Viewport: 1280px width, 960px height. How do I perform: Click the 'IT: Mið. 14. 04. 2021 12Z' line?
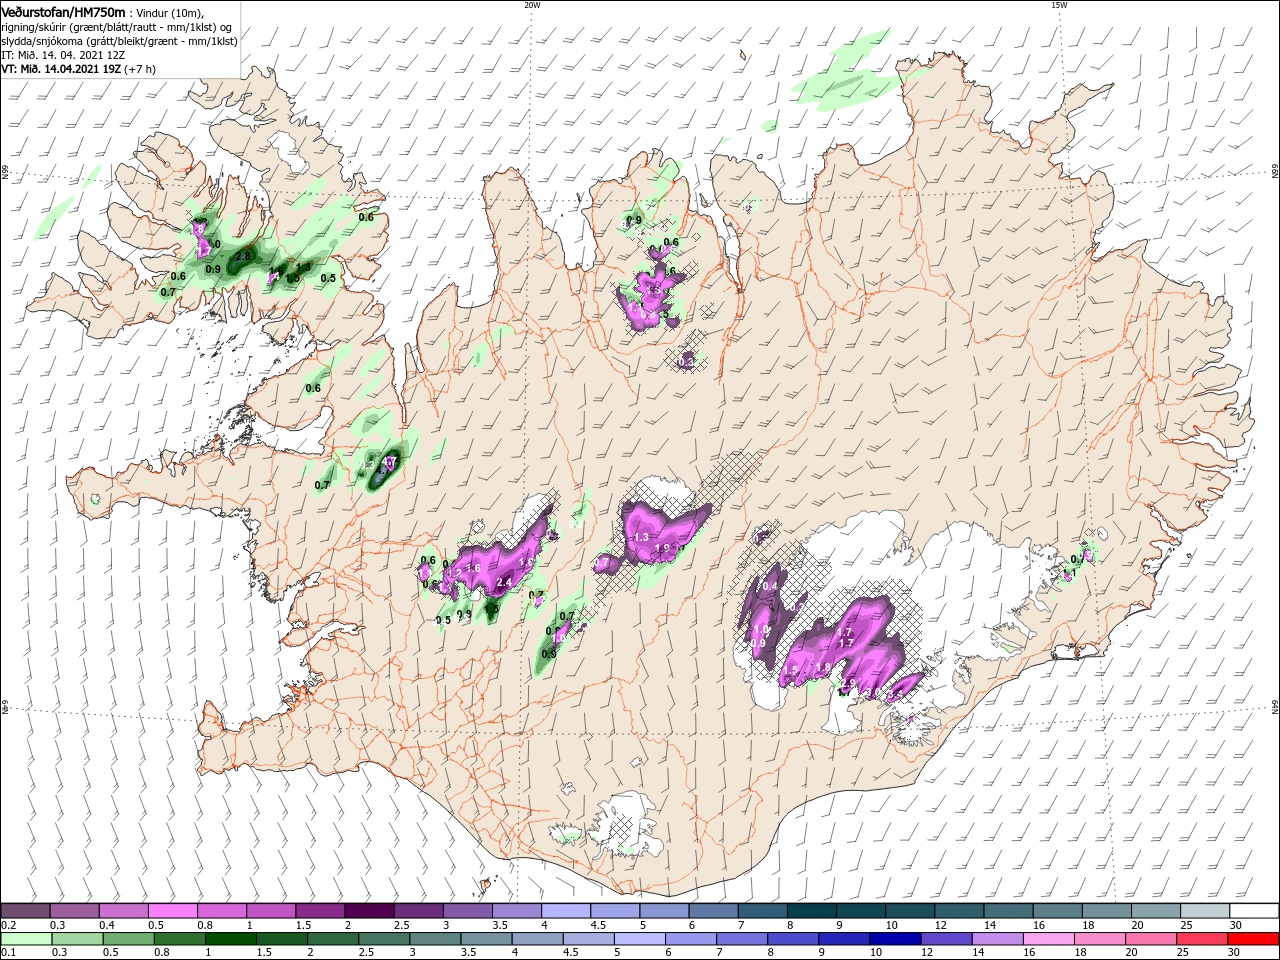63,54
